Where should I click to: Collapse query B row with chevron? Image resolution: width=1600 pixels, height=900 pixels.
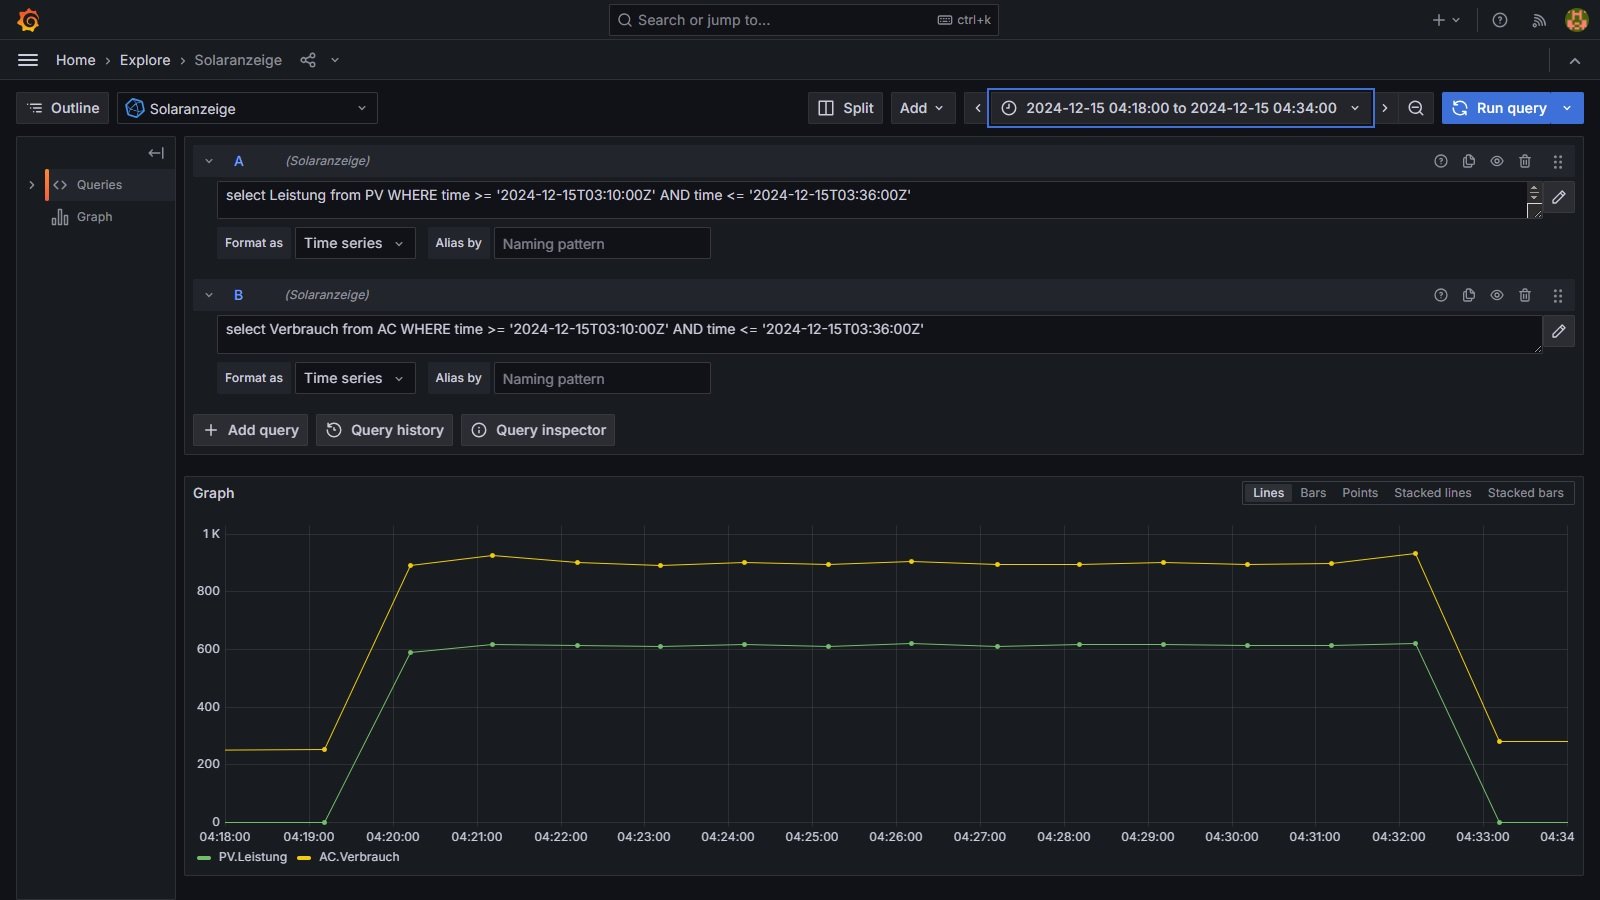coord(209,295)
